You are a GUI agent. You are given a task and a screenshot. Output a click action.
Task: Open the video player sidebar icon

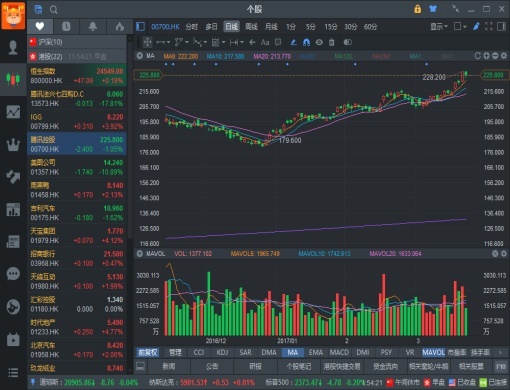pyautogui.click(x=13, y=340)
